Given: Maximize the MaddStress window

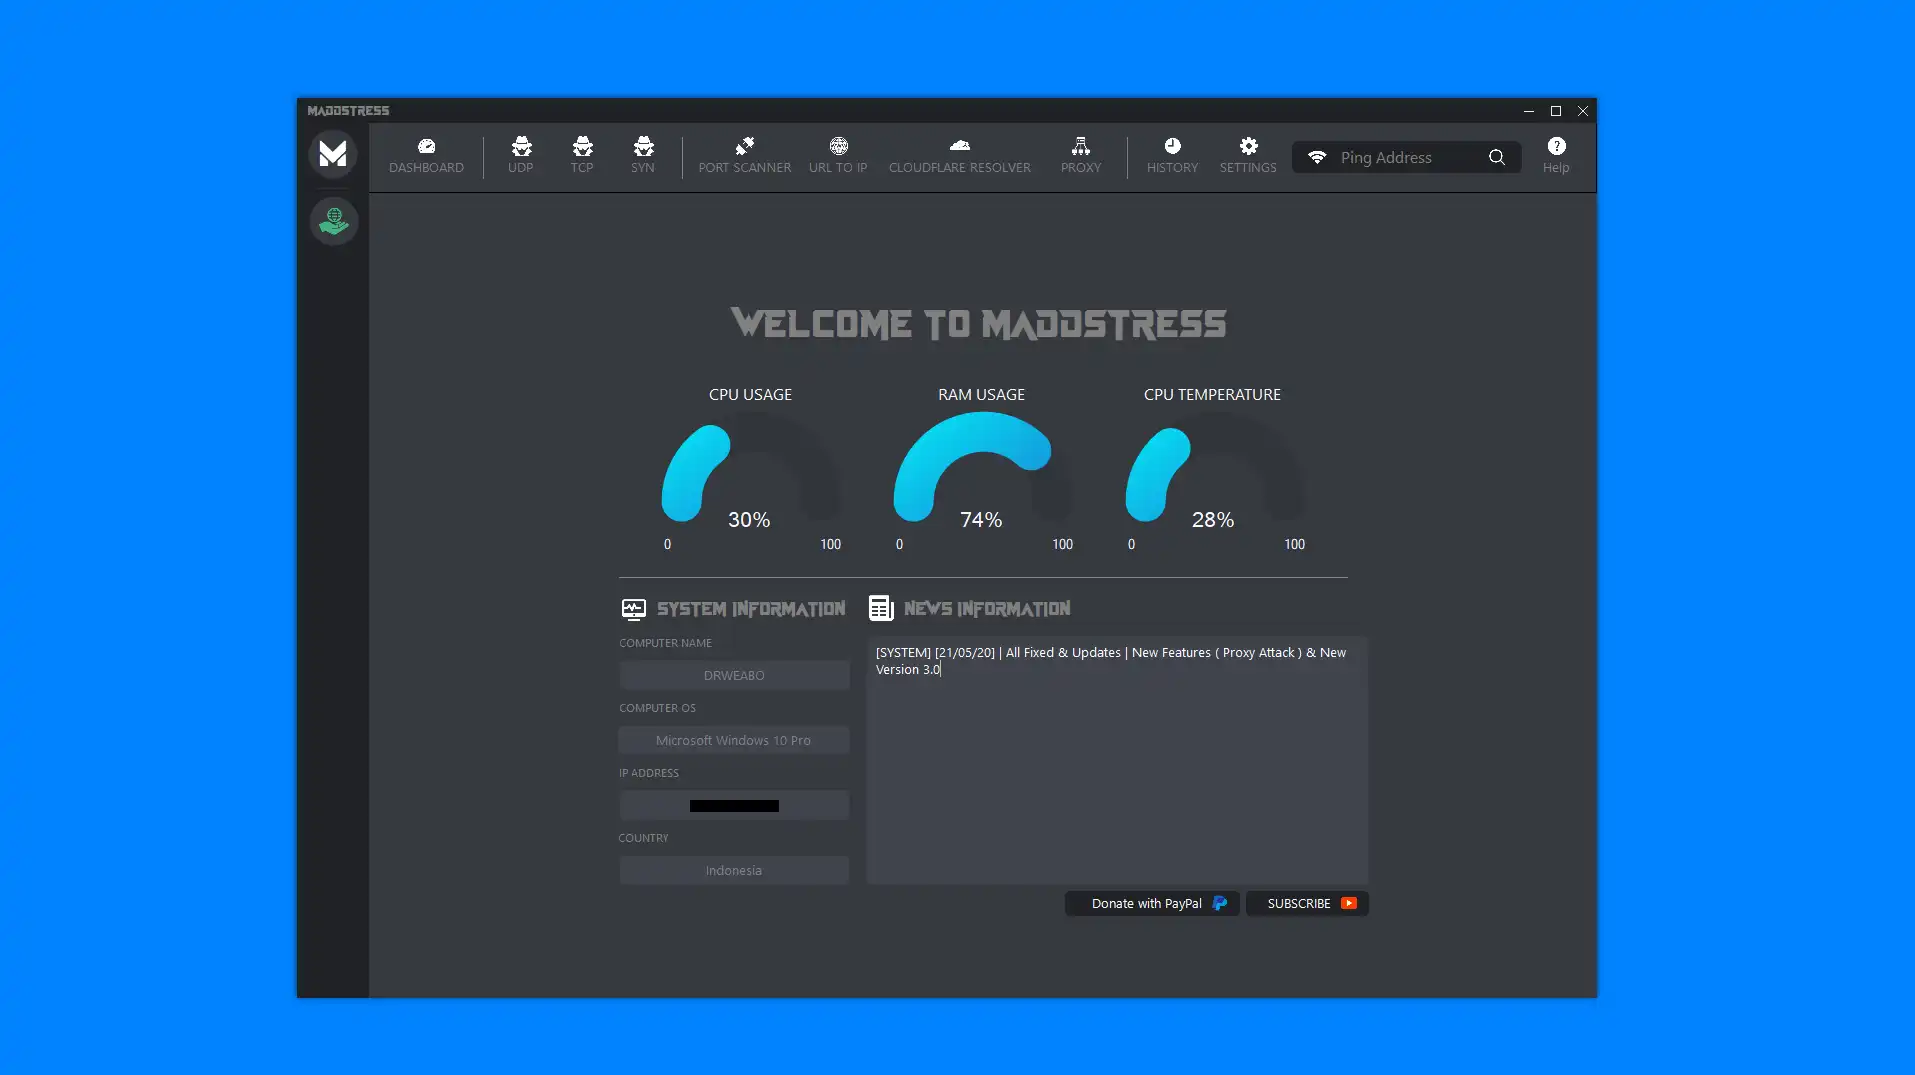Looking at the screenshot, I should coord(1555,111).
